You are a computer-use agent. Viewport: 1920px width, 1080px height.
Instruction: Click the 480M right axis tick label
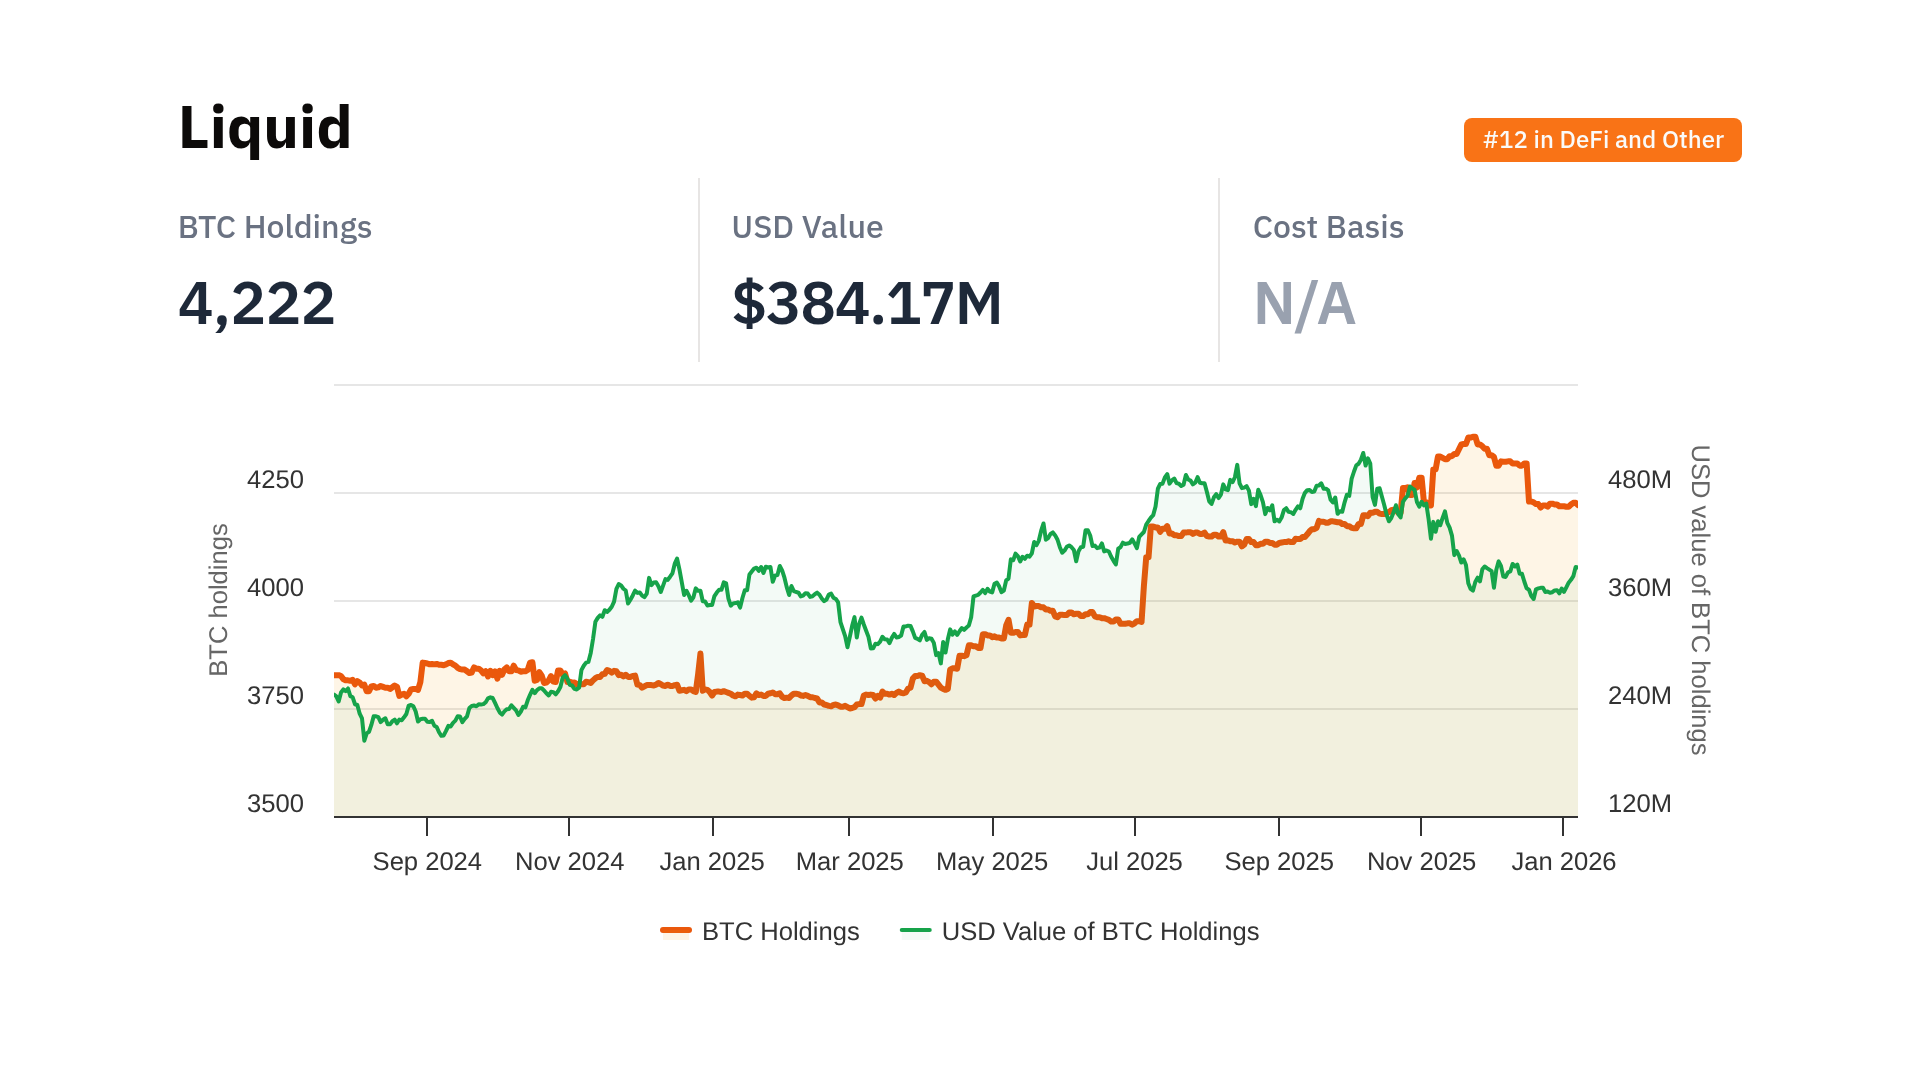1639,480
